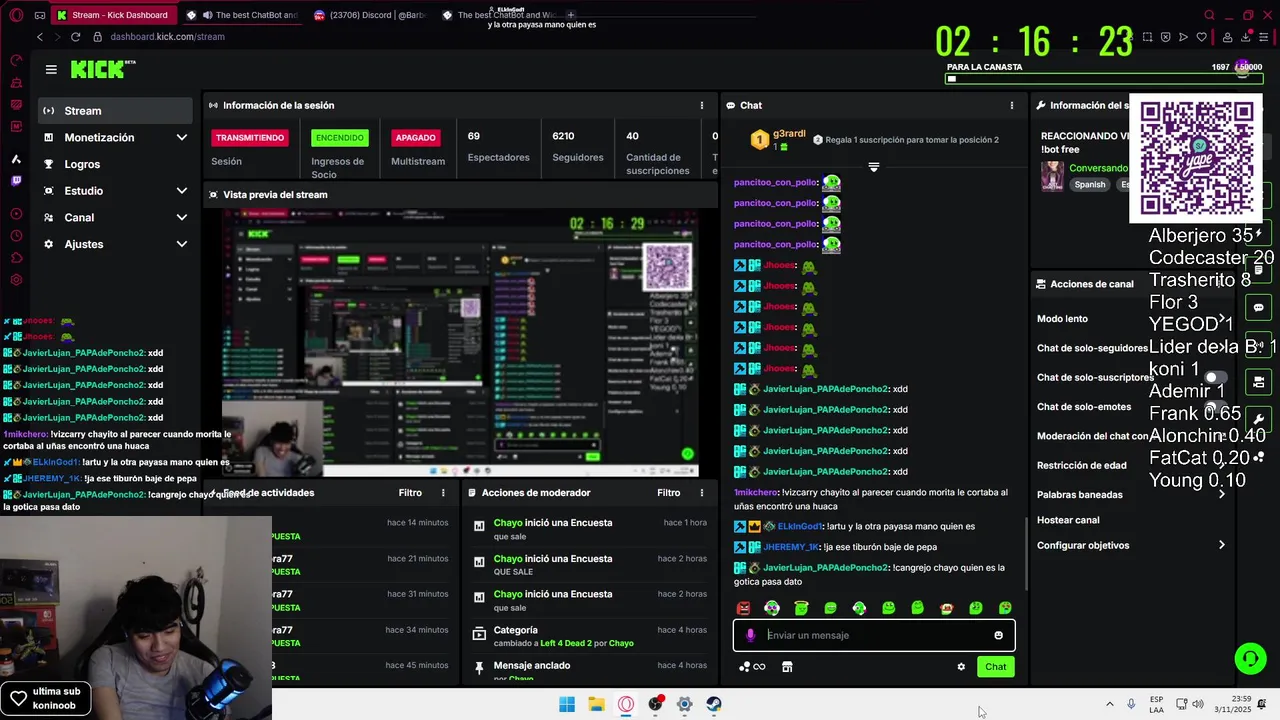
Task: Expand the Ajustes menu
Action: [181, 244]
